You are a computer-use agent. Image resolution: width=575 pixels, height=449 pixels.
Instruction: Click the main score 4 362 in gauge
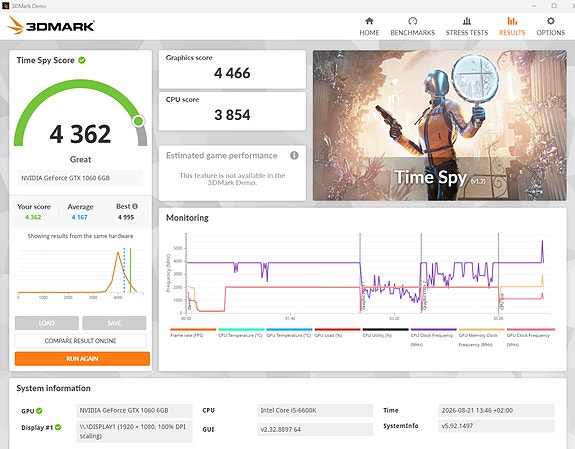pos(80,134)
